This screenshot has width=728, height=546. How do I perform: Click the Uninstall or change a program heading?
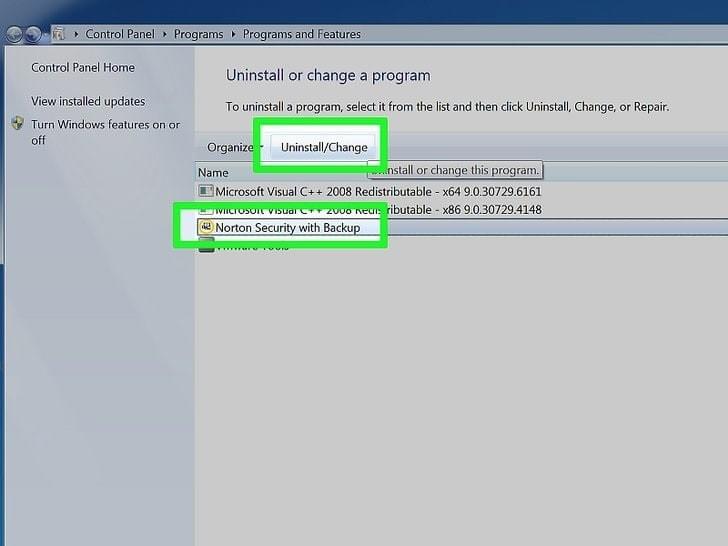click(x=328, y=75)
